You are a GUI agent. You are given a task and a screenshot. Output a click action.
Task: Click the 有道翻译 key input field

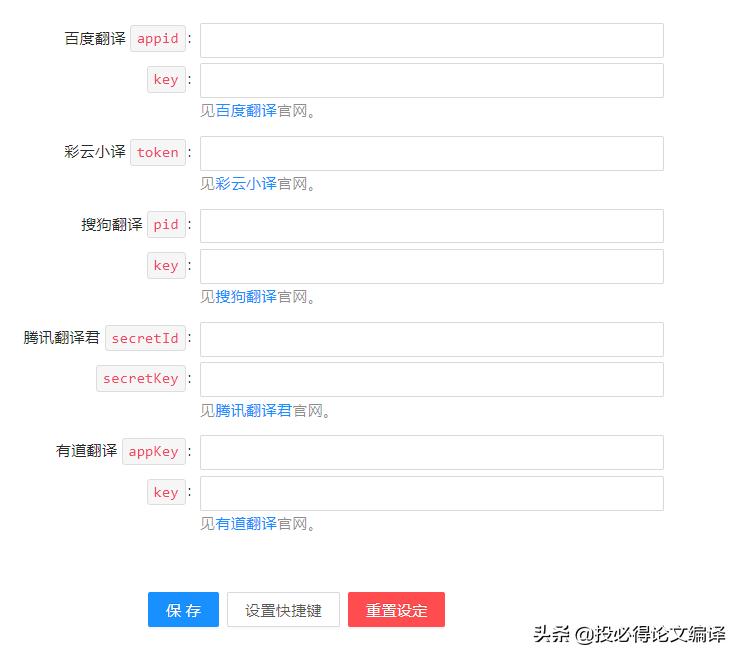pyautogui.click(x=432, y=493)
